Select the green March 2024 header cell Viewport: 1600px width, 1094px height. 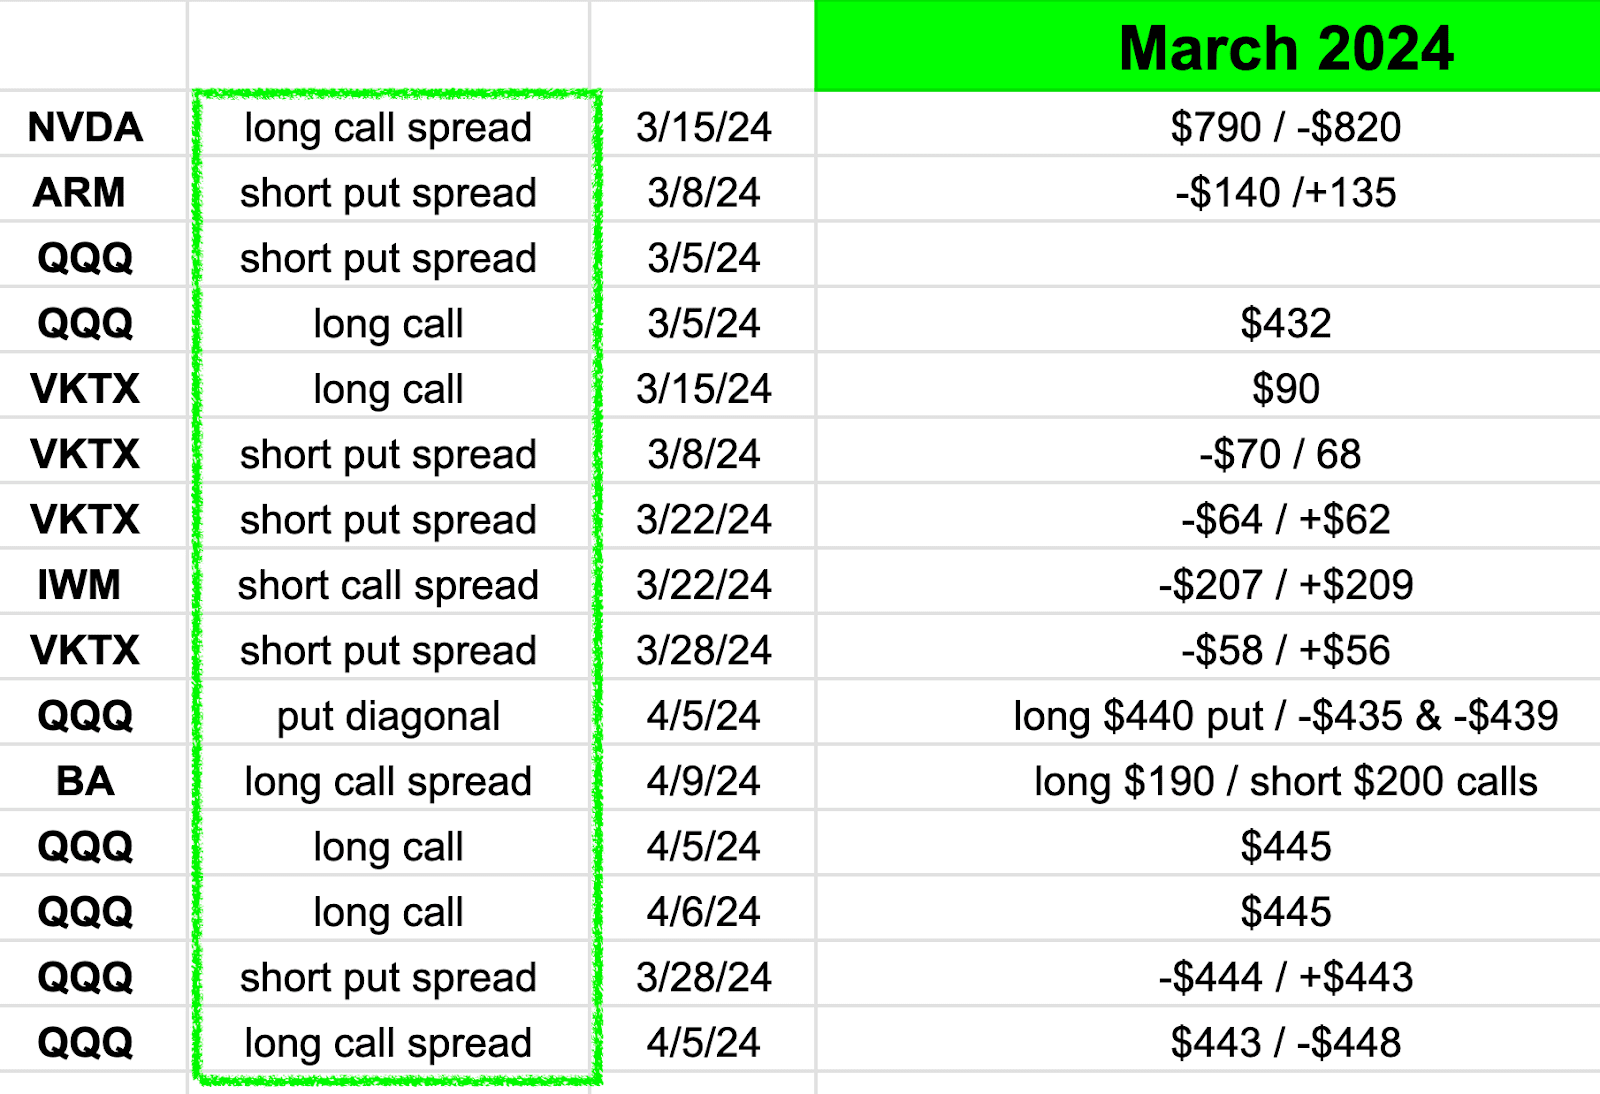pos(1207,46)
